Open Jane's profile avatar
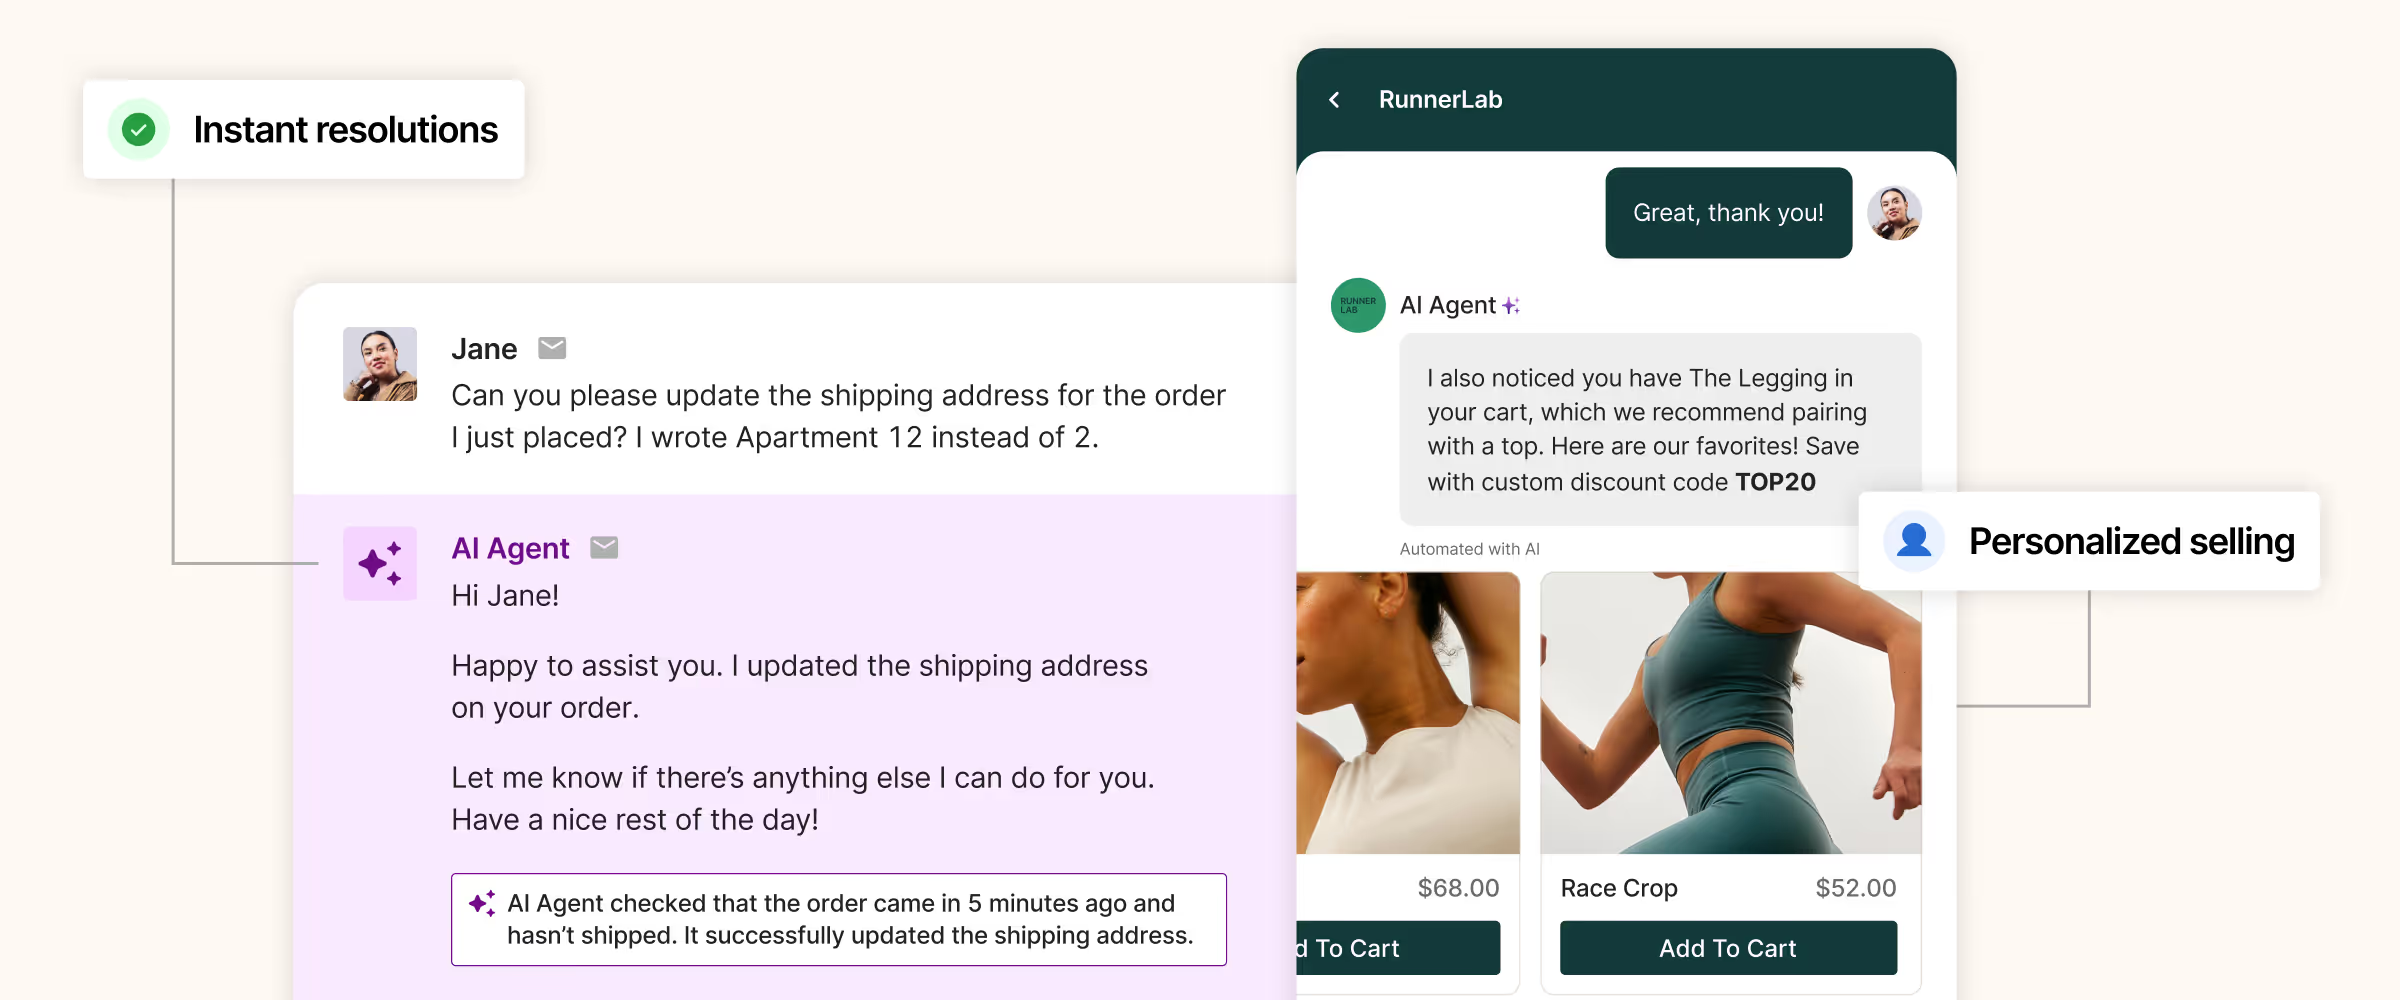The height and width of the screenshot is (1000, 2400). (x=380, y=363)
